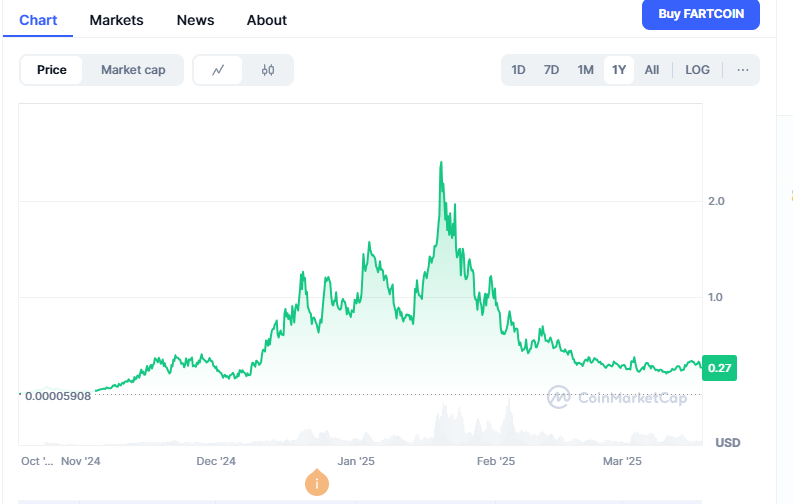This screenshot has width=793, height=504.
Task: Open the News tab
Action: pos(195,20)
